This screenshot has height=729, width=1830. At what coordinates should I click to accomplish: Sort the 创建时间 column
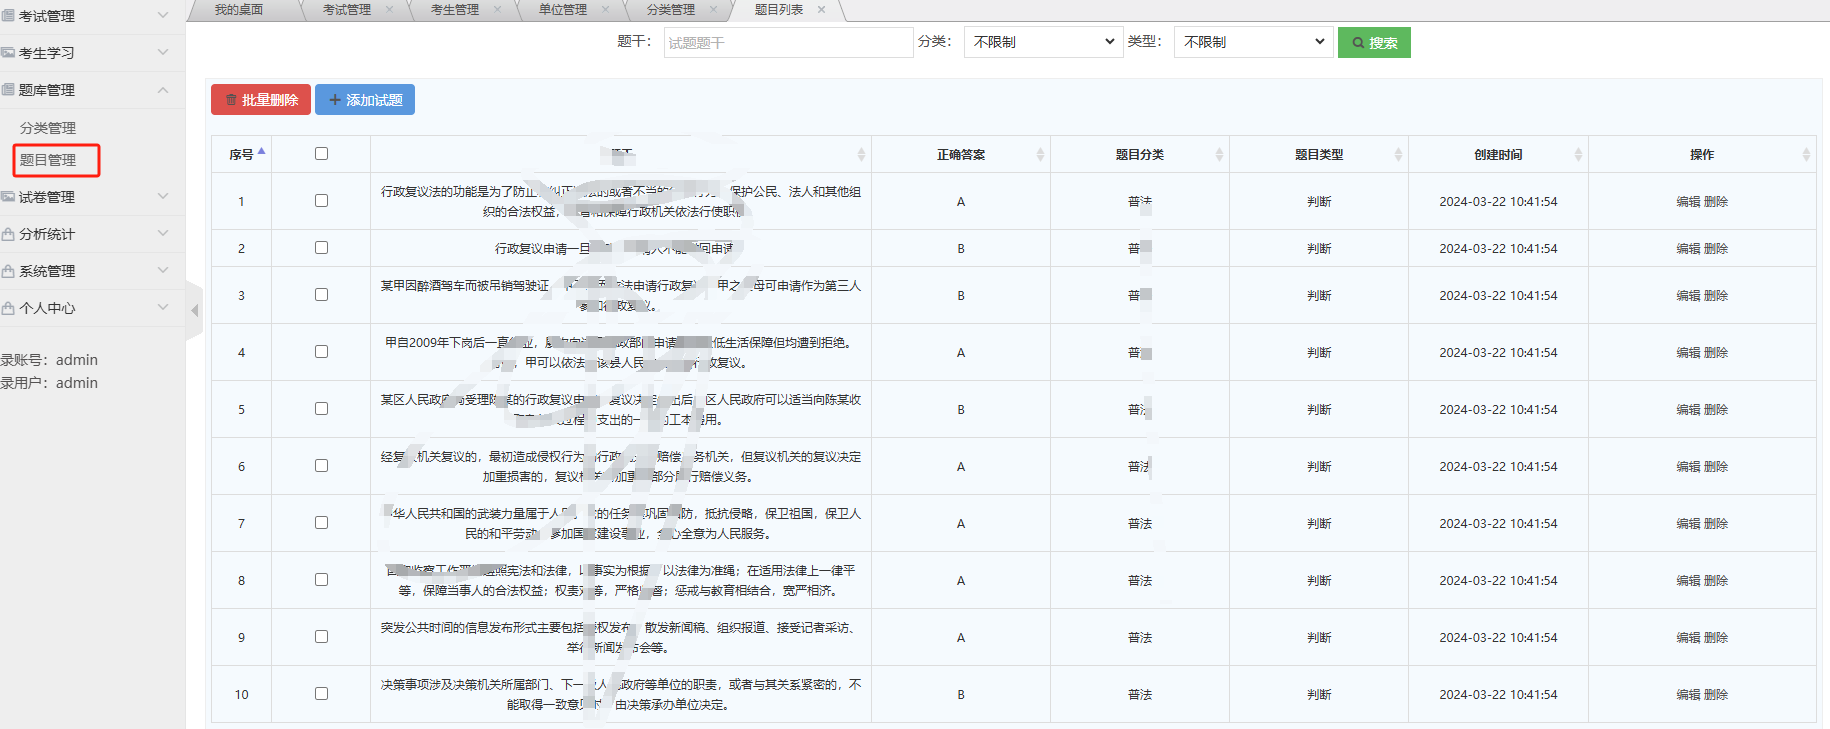(x=1578, y=154)
